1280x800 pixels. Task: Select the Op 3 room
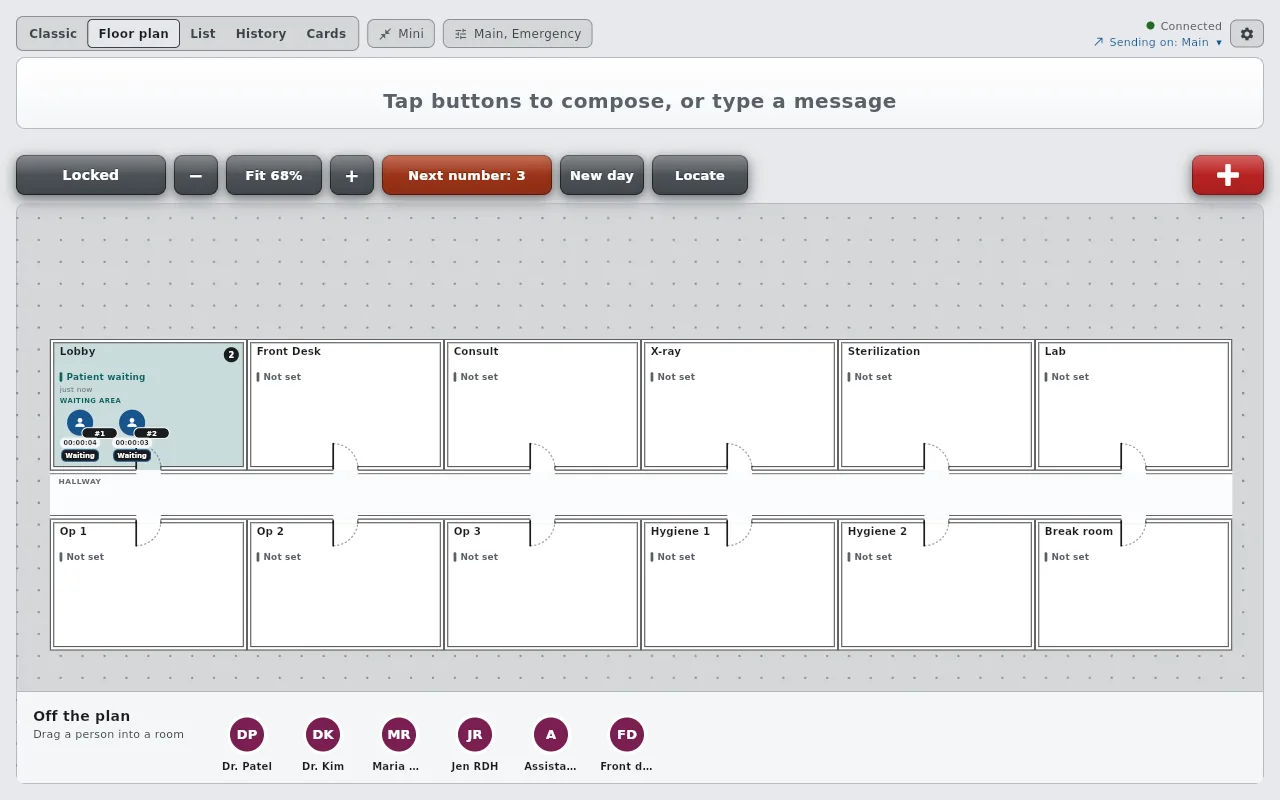(542, 585)
